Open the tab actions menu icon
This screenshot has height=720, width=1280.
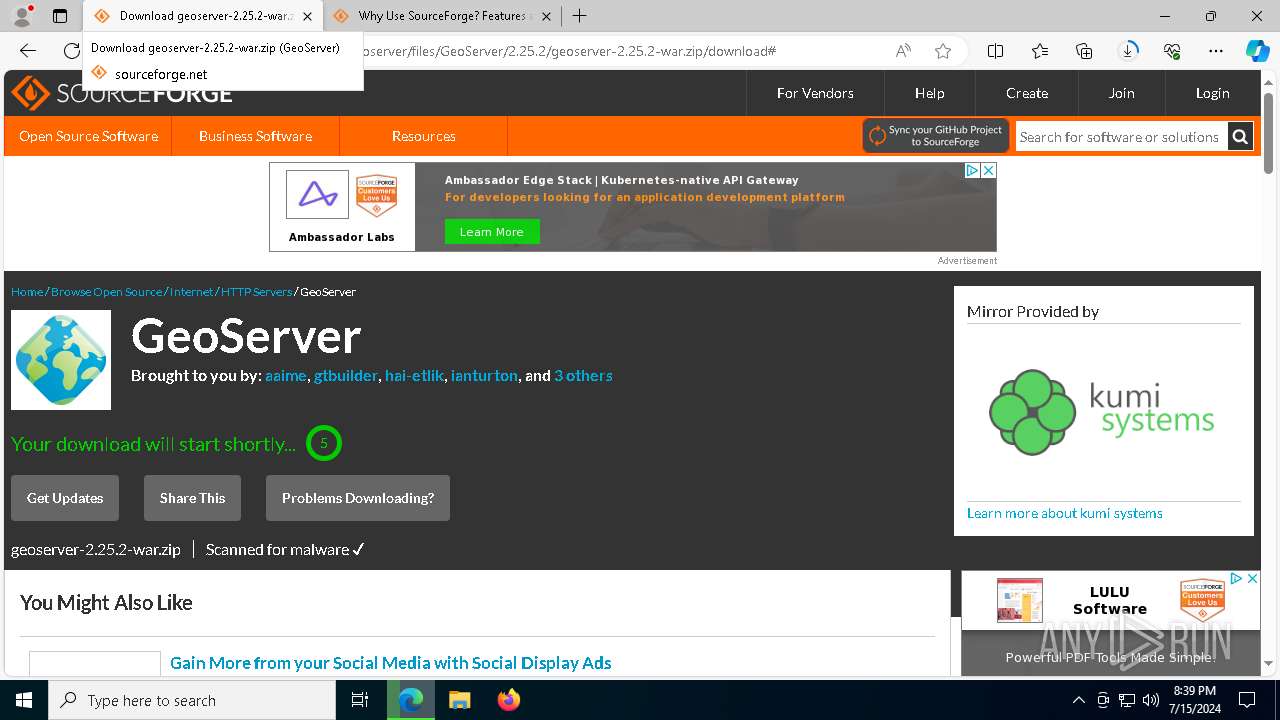coord(60,16)
